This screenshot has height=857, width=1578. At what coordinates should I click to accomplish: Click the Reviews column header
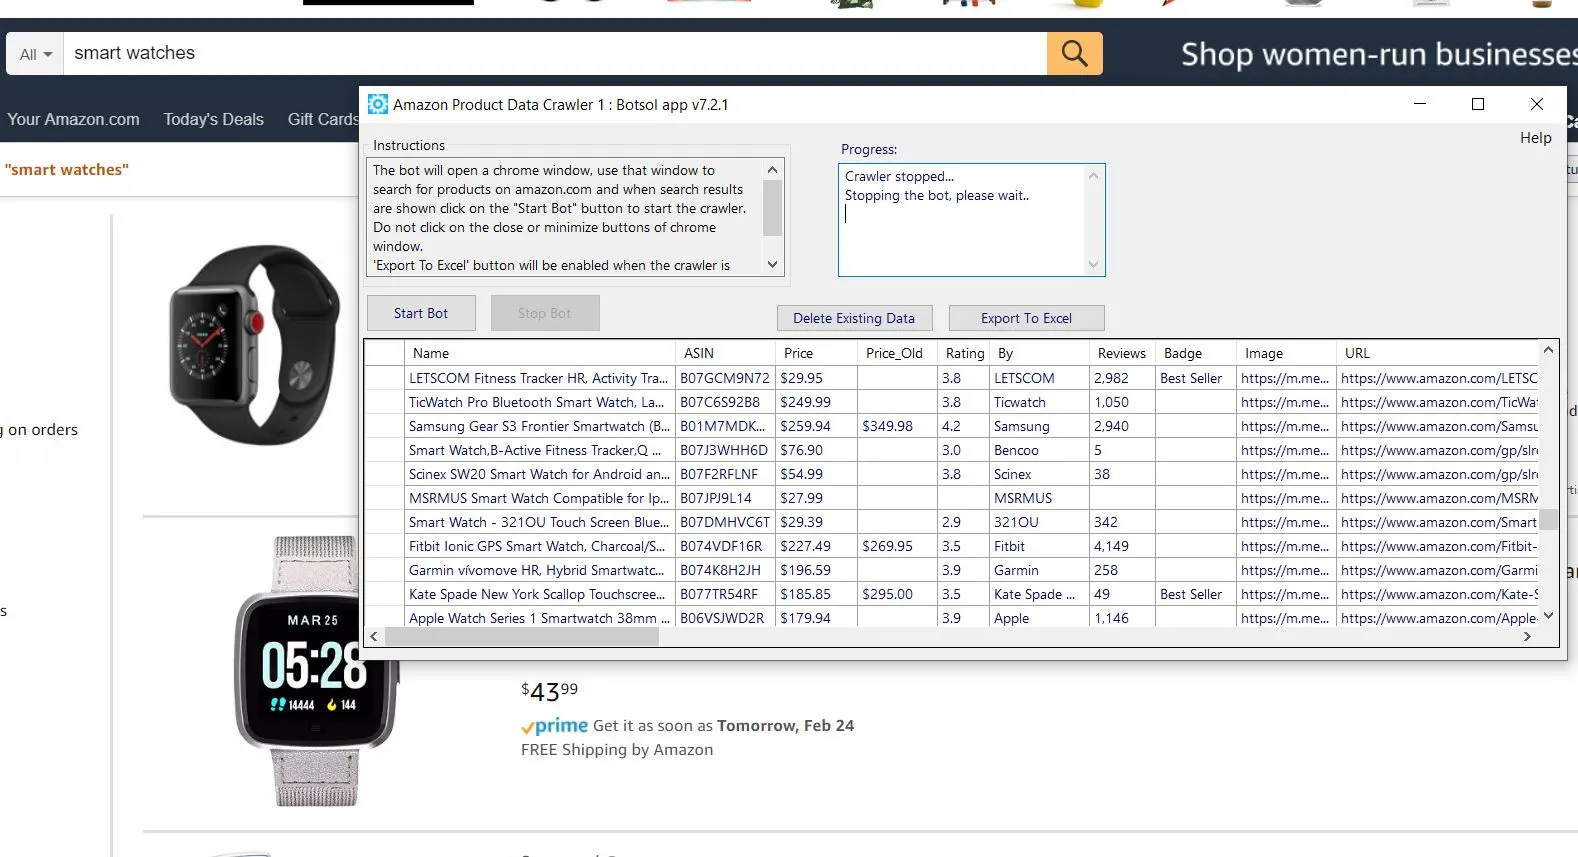(1122, 353)
